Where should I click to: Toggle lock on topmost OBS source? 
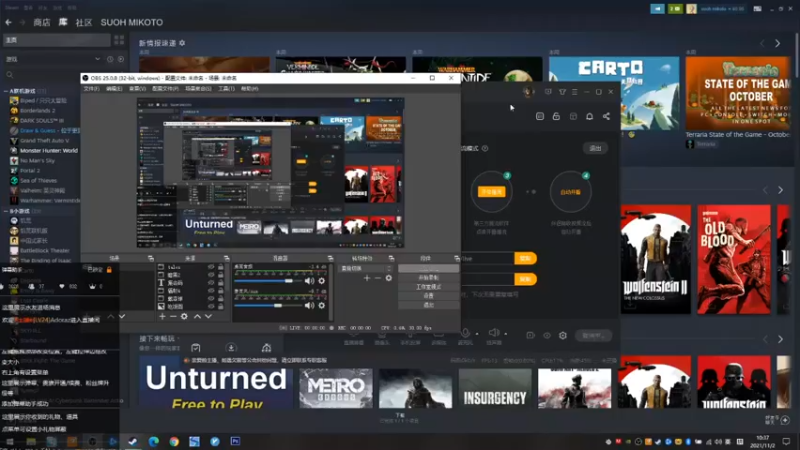[x=220, y=267]
